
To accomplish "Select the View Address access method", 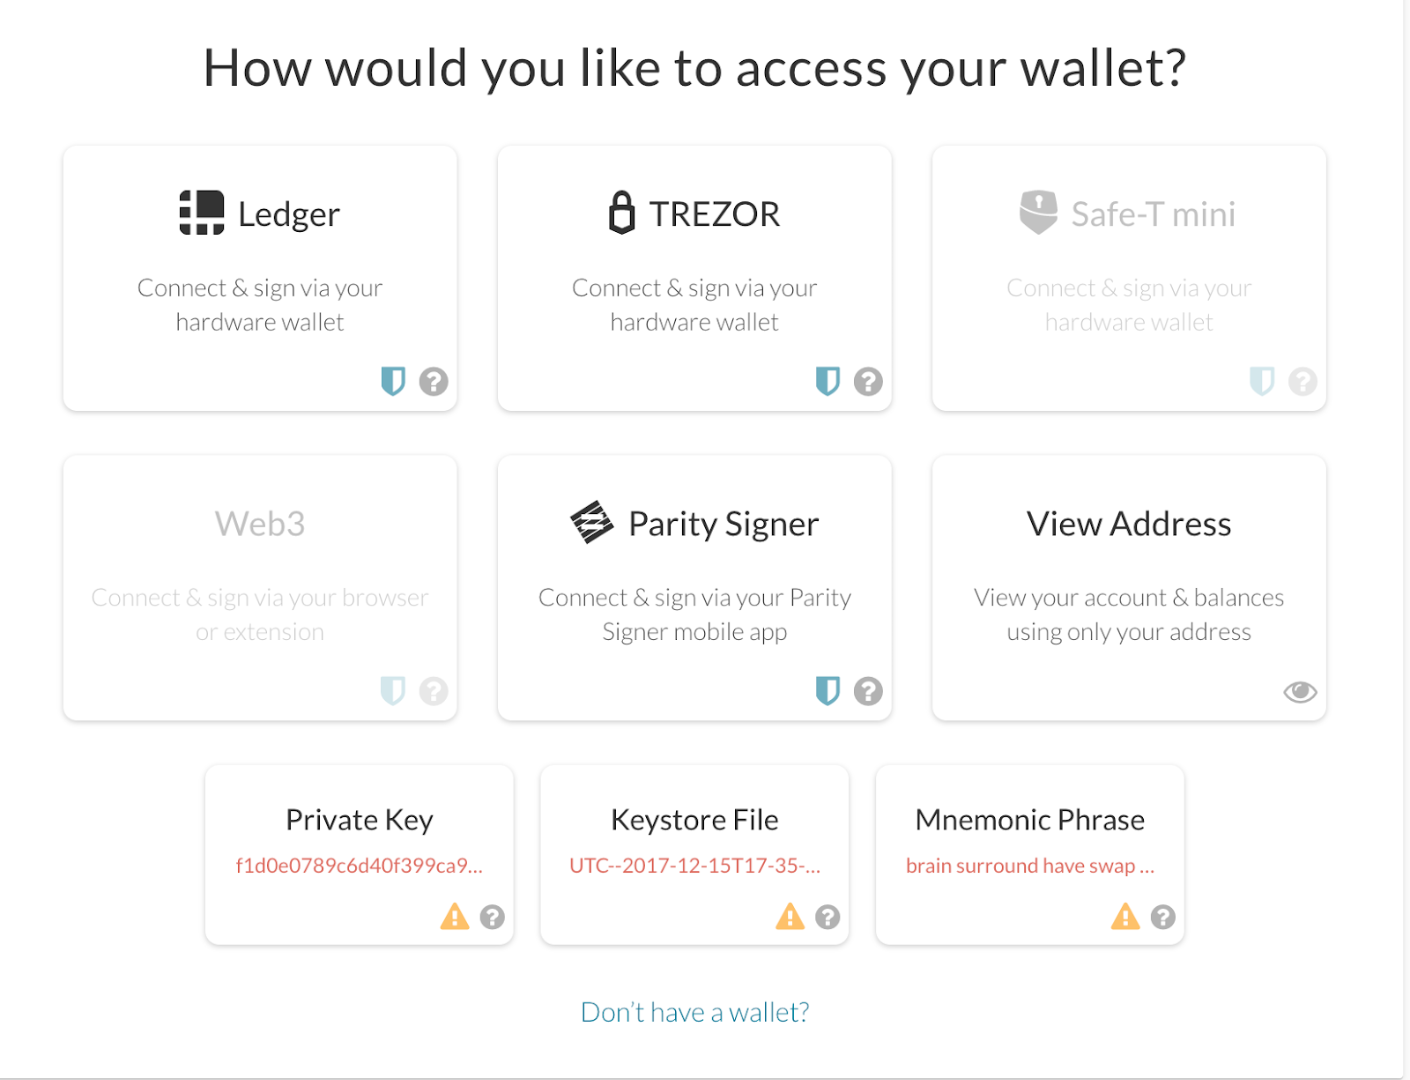I will click(1128, 588).
